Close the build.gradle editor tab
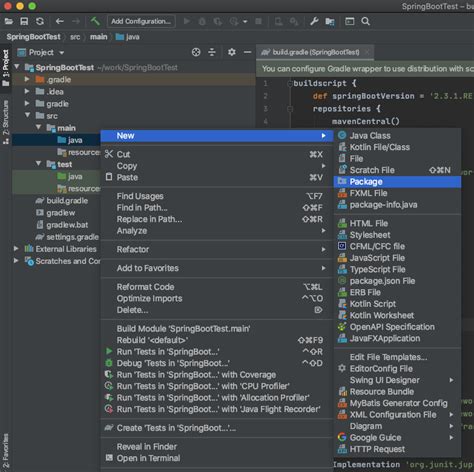474x472 pixels. tap(367, 52)
